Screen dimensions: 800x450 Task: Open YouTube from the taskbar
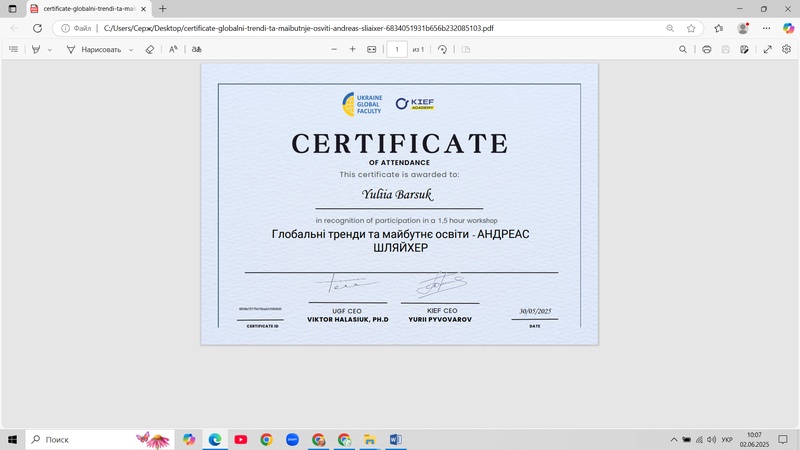coord(241,439)
